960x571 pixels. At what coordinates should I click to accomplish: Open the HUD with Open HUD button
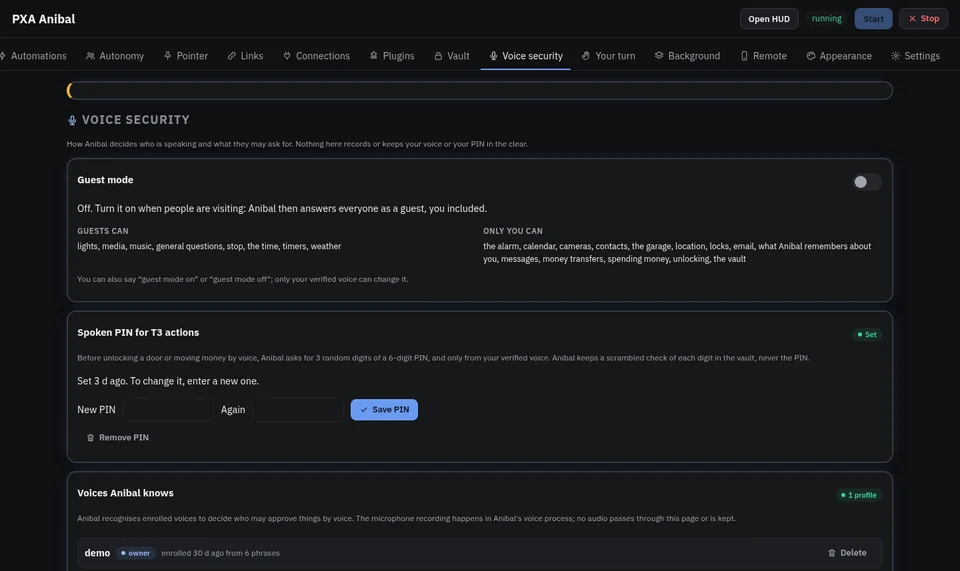(x=768, y=19)
